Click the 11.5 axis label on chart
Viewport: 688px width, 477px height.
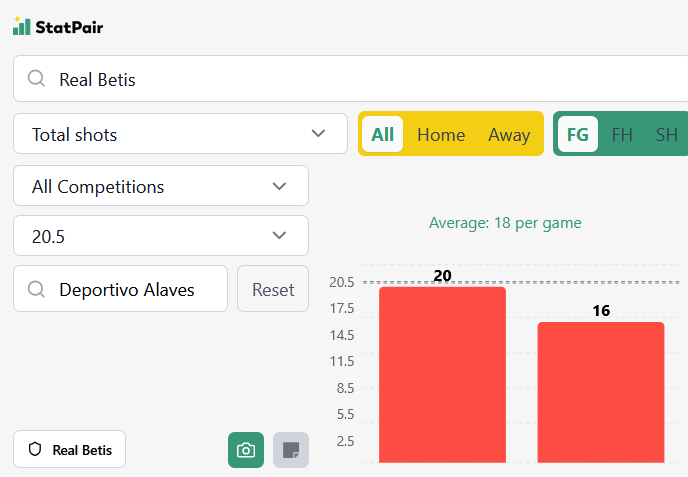[x=342, y=362]
